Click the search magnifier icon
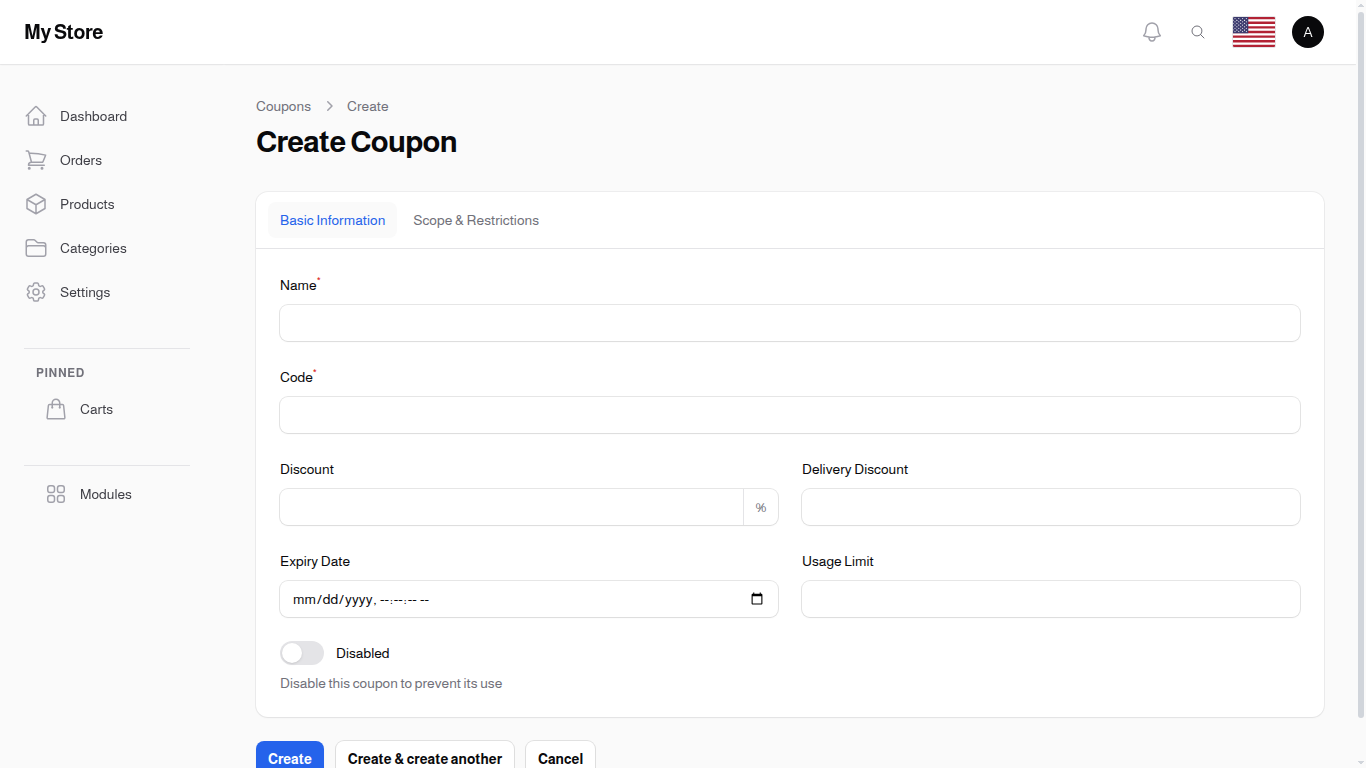 [1198, 31]
